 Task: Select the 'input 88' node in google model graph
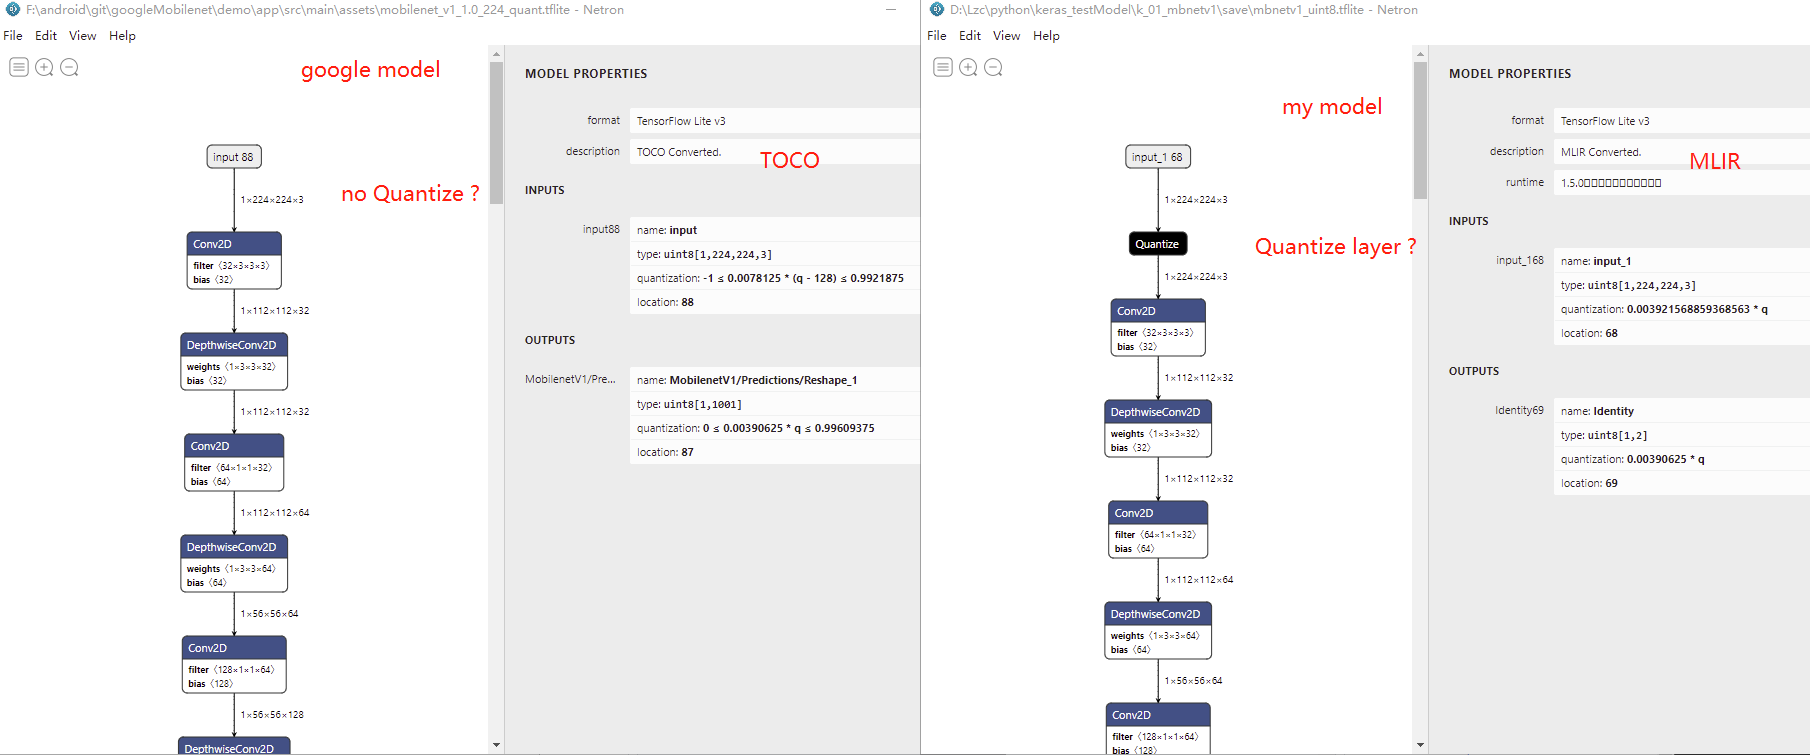point(234,157)
